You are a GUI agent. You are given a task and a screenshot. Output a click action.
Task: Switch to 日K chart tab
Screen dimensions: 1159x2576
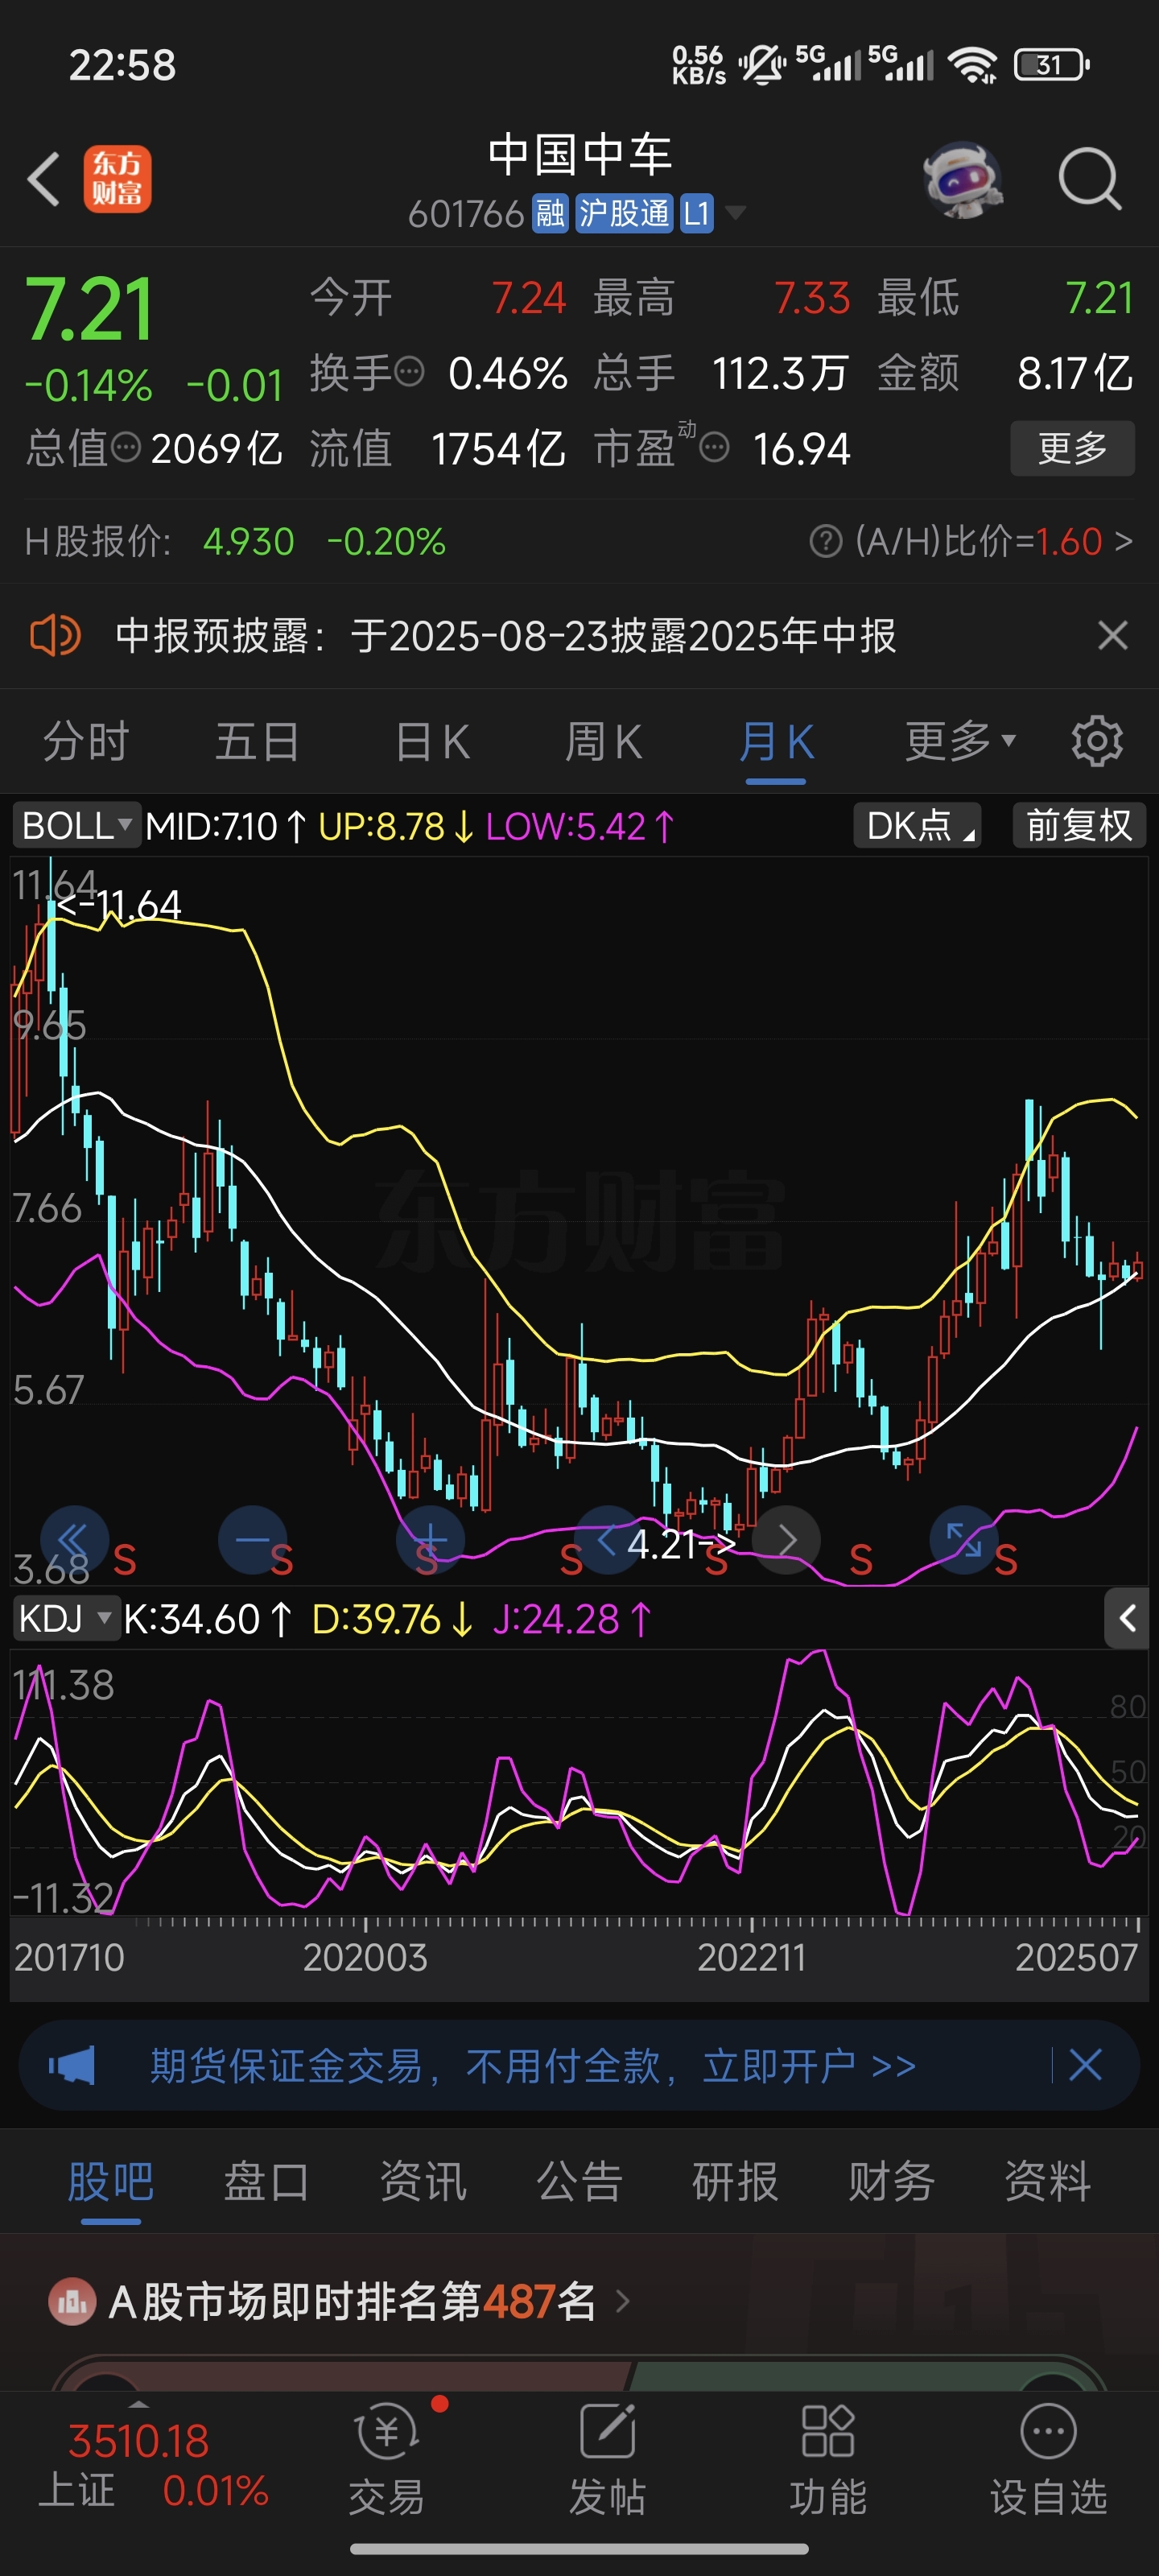tap(432, 741)
